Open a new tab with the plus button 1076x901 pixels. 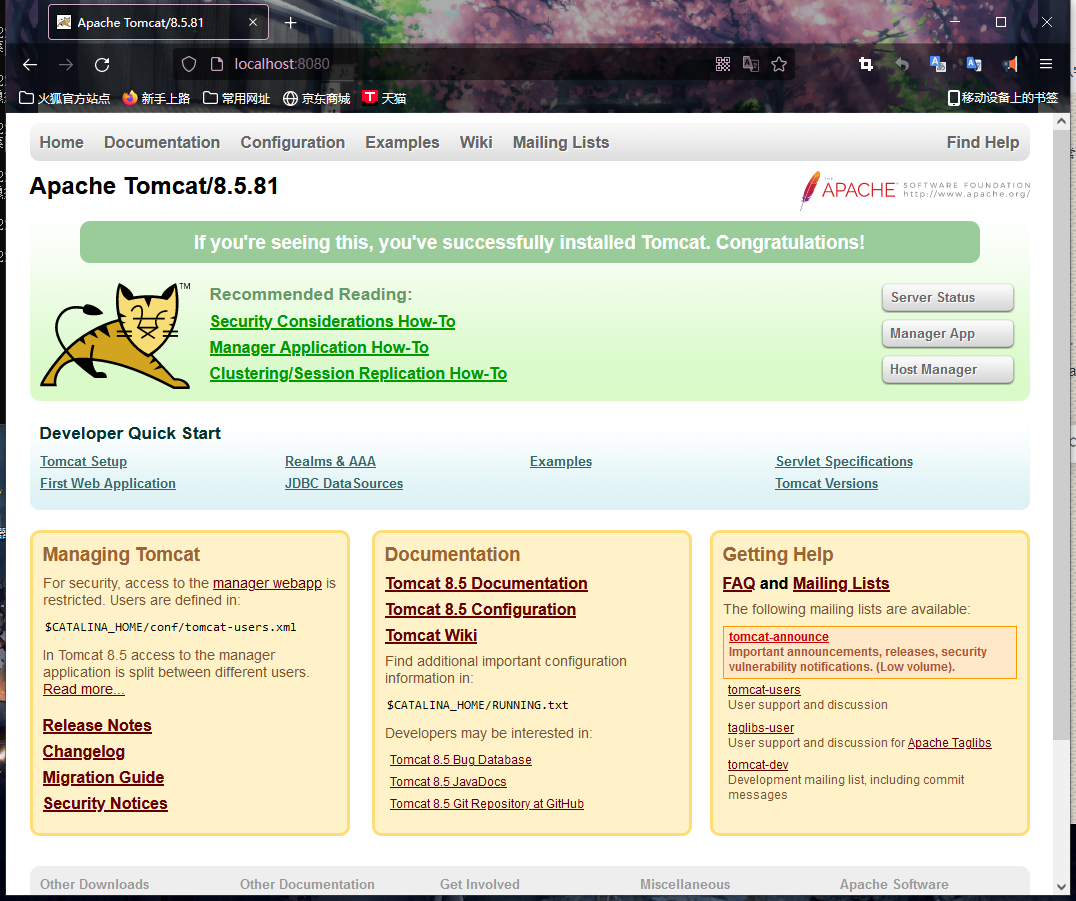click(x=290, y=23)
